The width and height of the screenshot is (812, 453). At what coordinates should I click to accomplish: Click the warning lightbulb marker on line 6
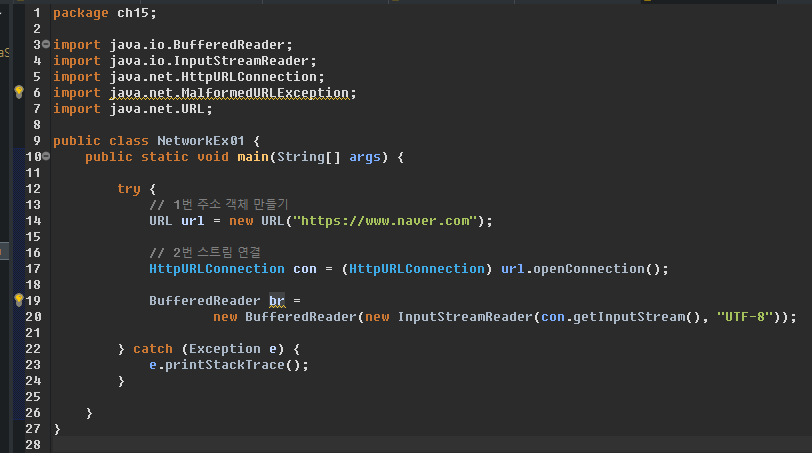(19, 92)
